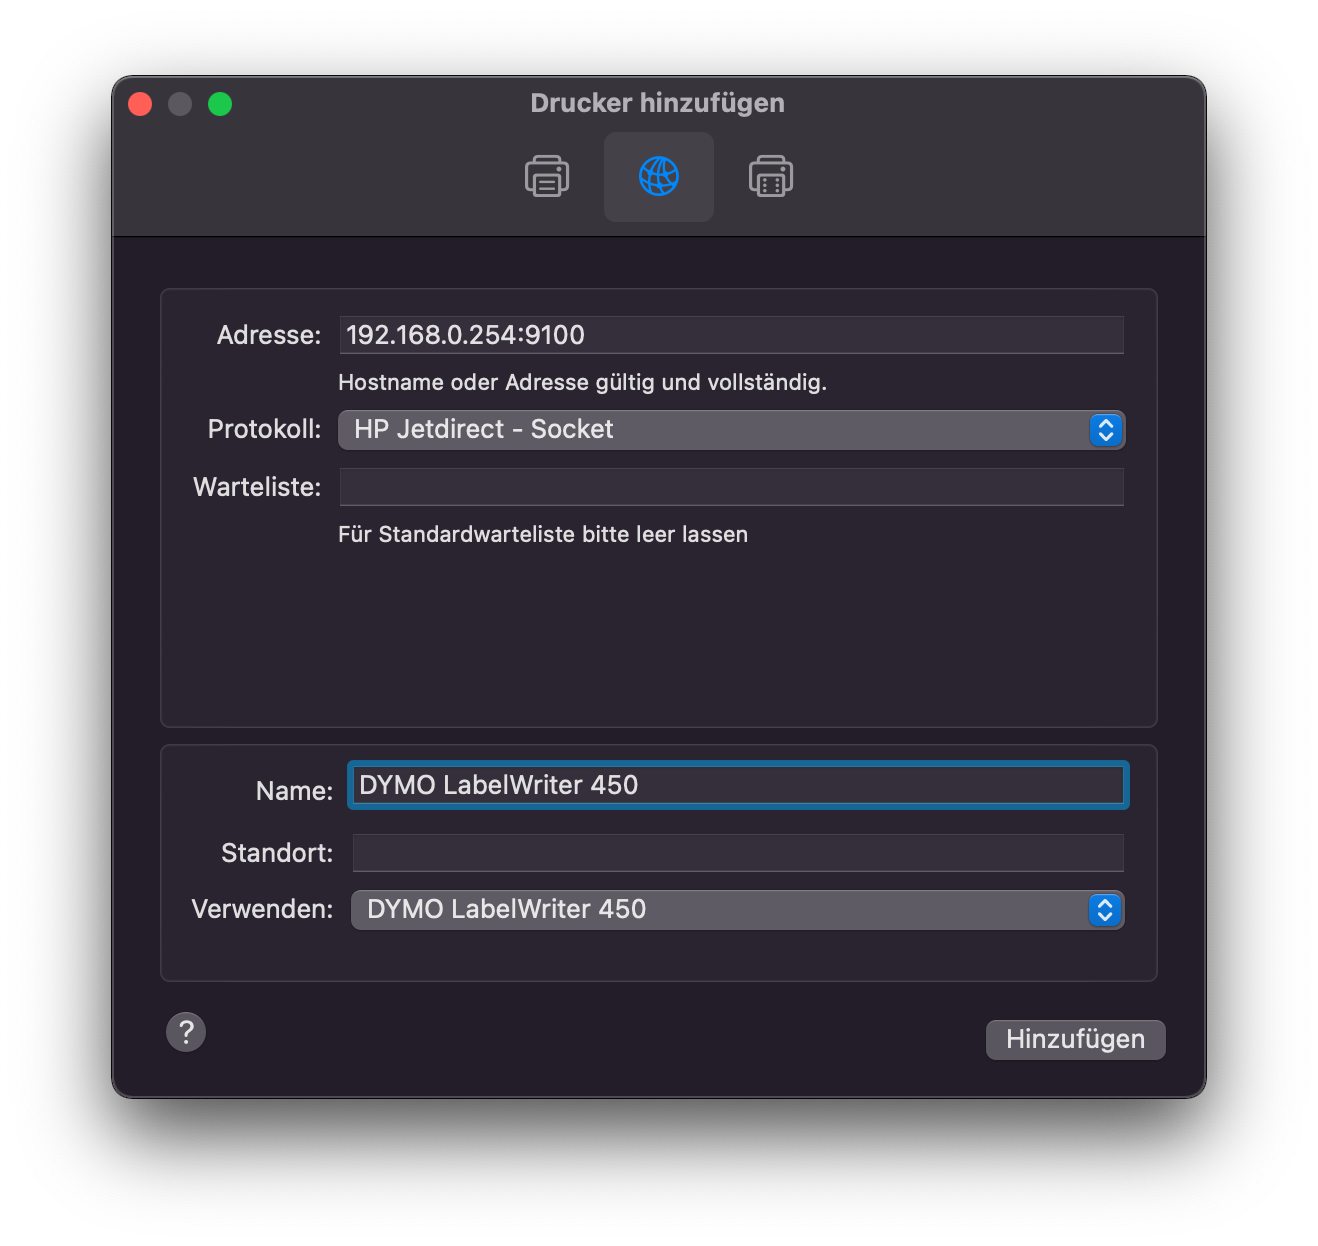1318x1246 pixels.
Task: Click the globe icon in the toolbar
Action: pos(658,177)
